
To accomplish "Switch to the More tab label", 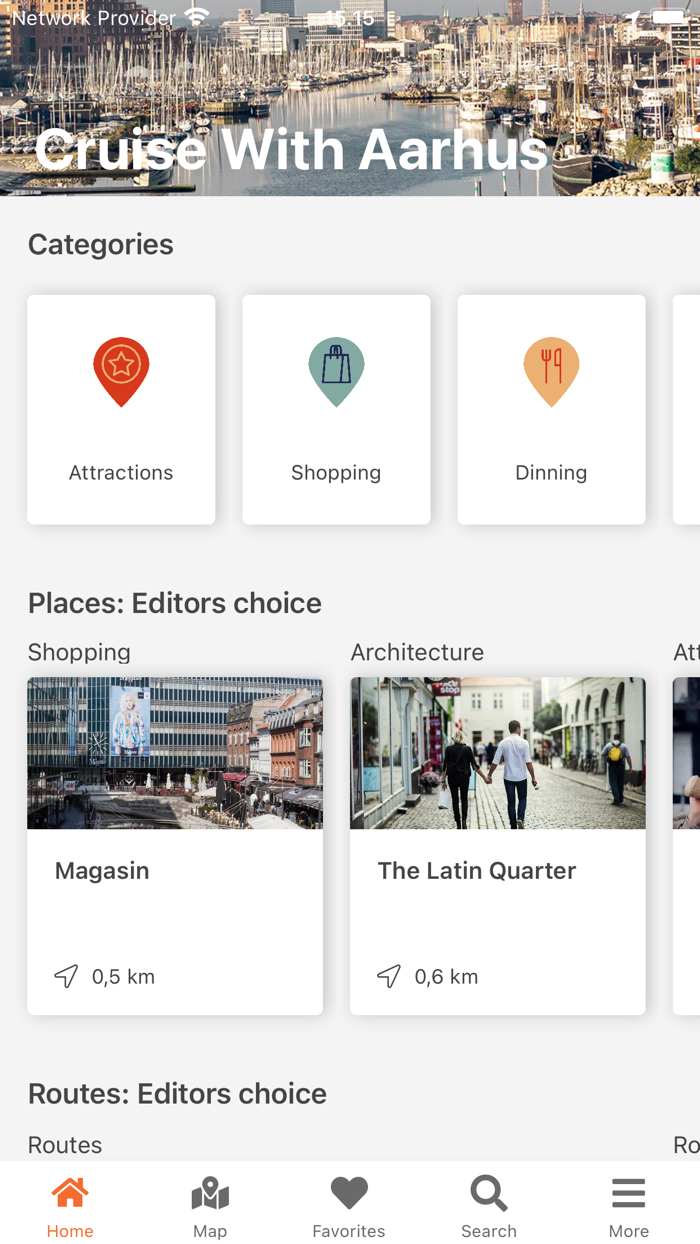I will coord(629,1231).
